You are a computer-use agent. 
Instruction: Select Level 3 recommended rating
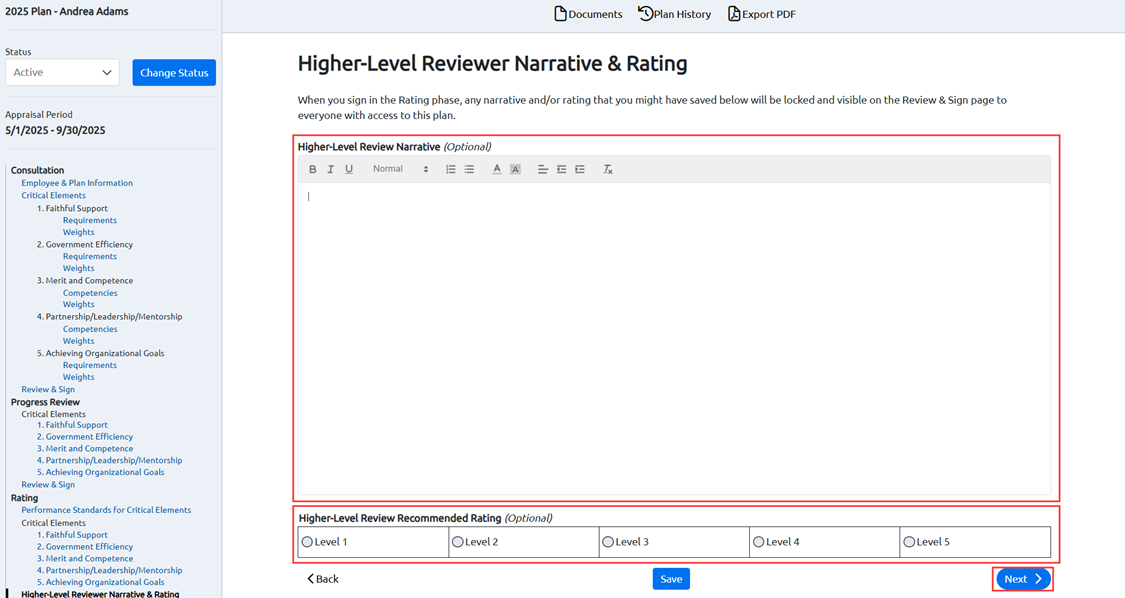coord(608,542)
